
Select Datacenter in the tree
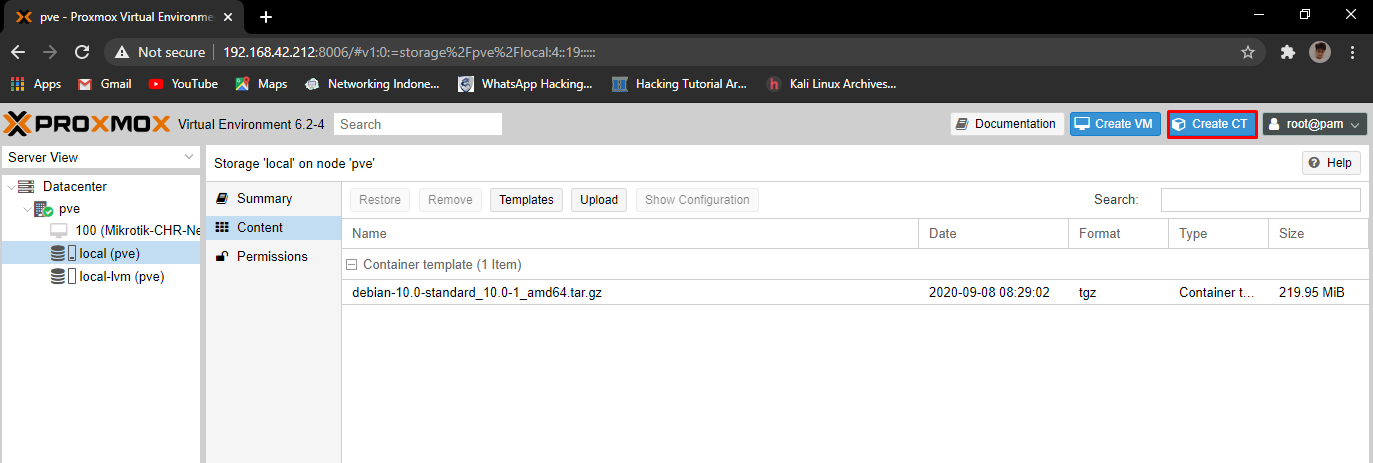point(74,187)
